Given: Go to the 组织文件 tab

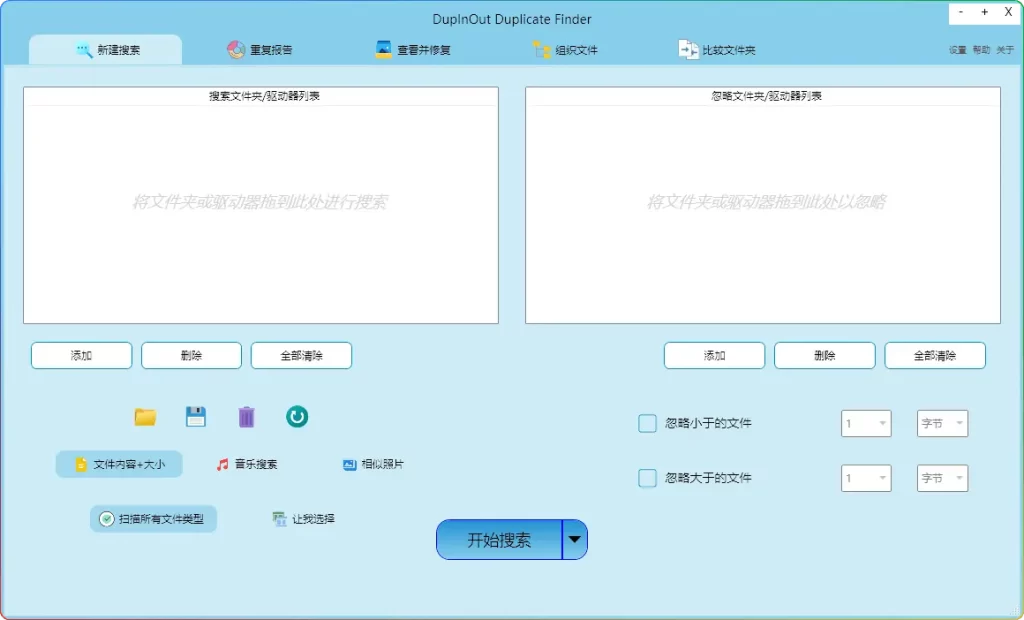Looking at the screenshot, I should [x=565, y=50].
